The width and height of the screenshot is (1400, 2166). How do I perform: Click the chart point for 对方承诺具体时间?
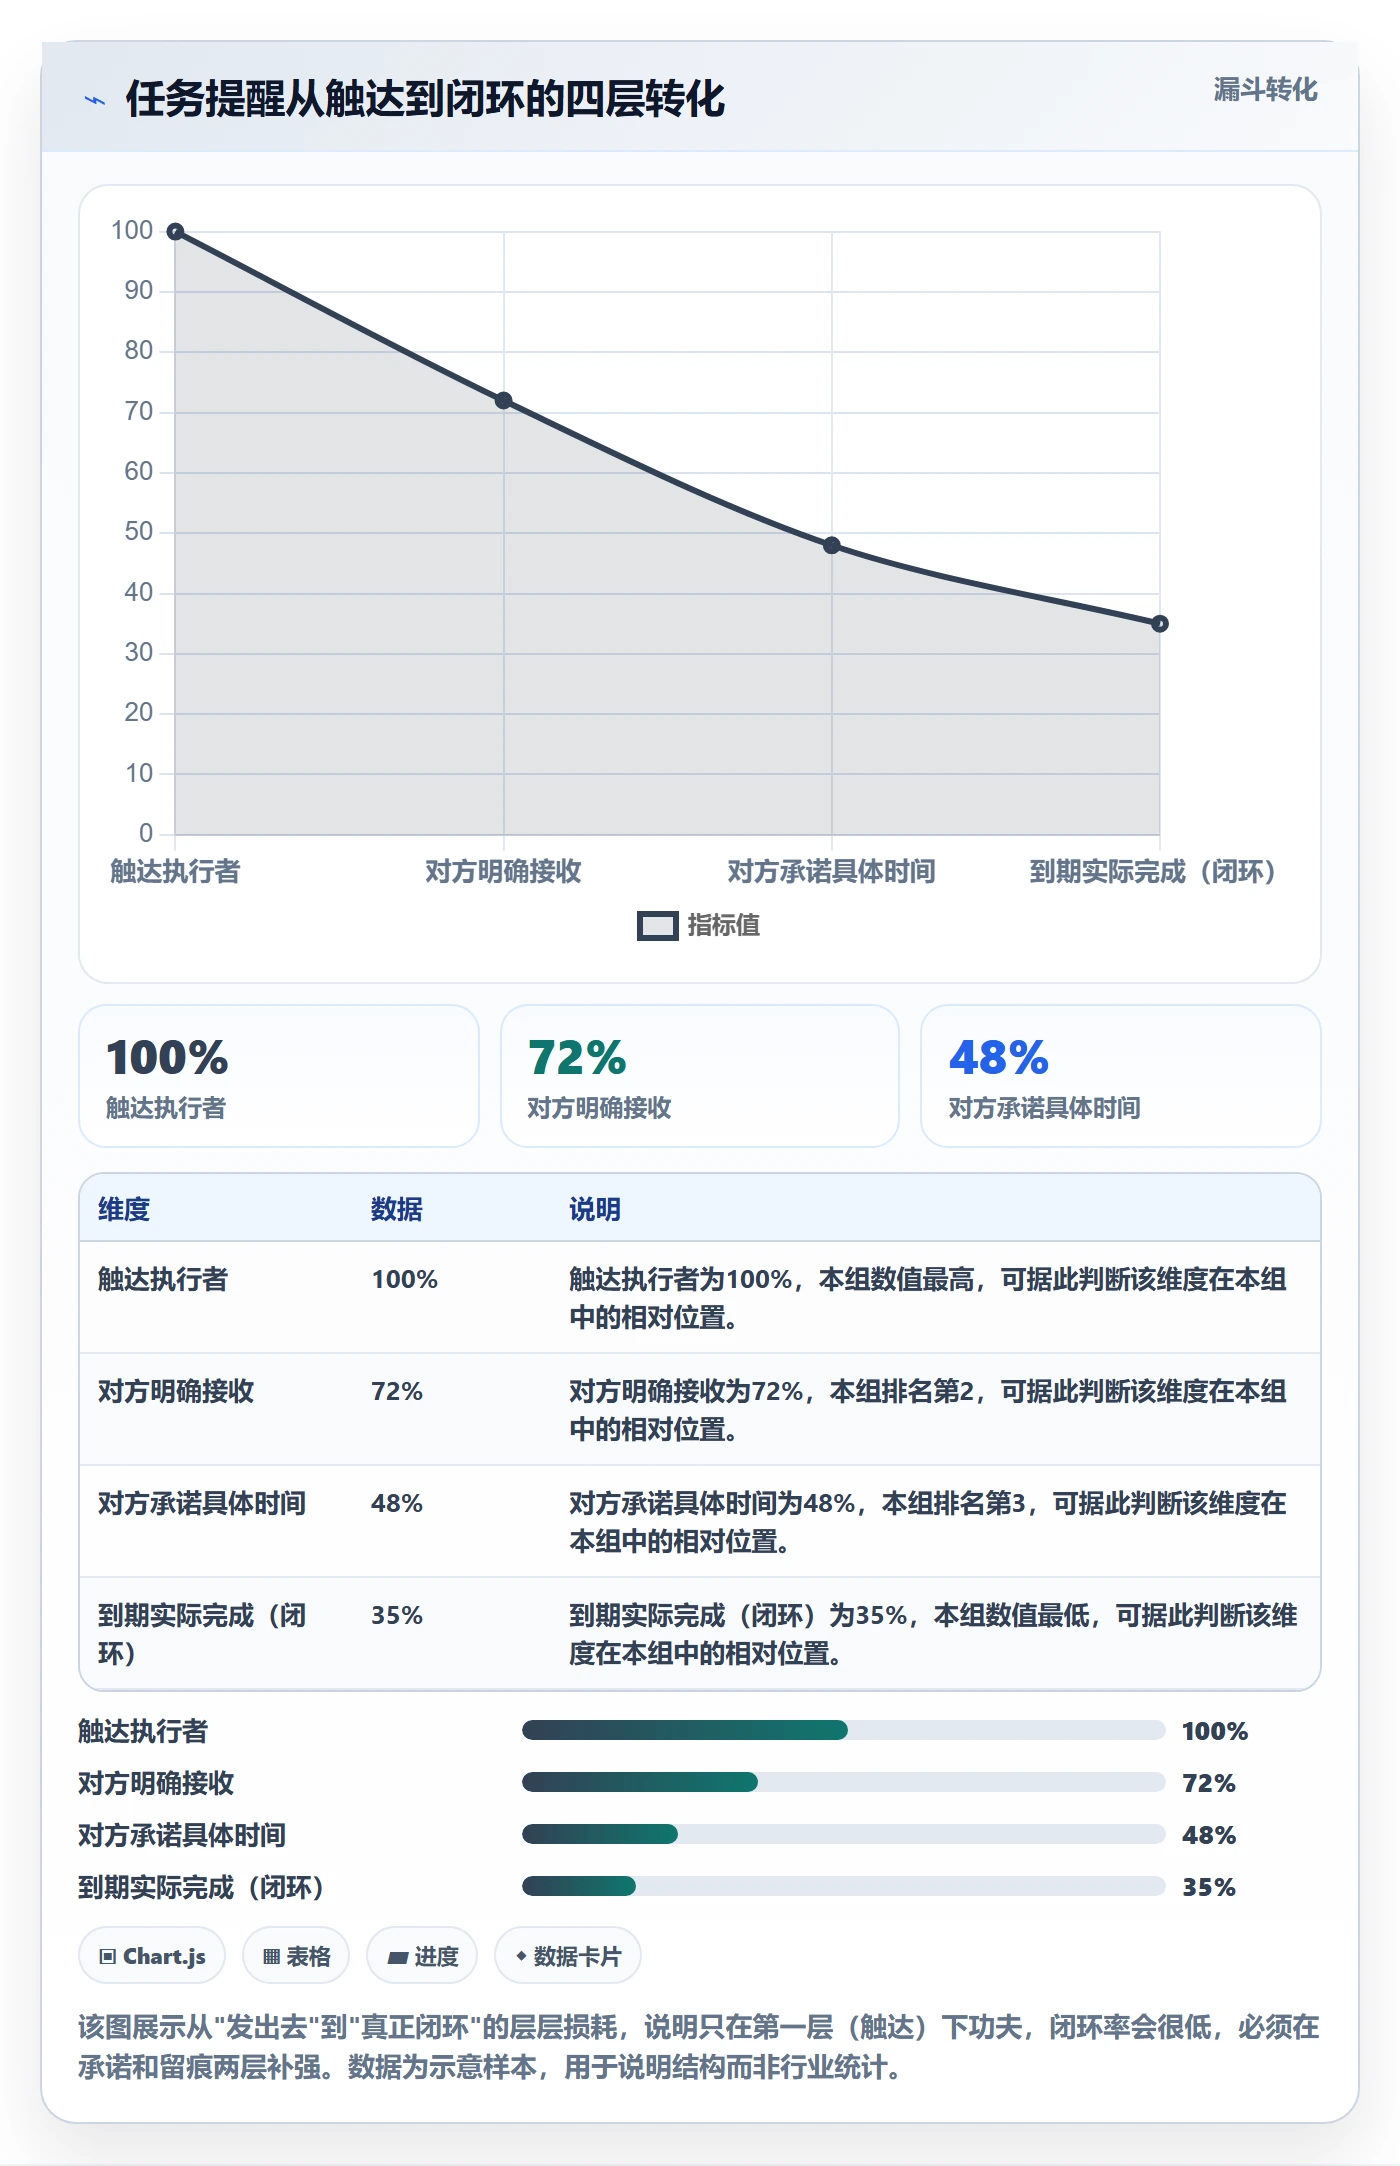(x=832, y=545)
